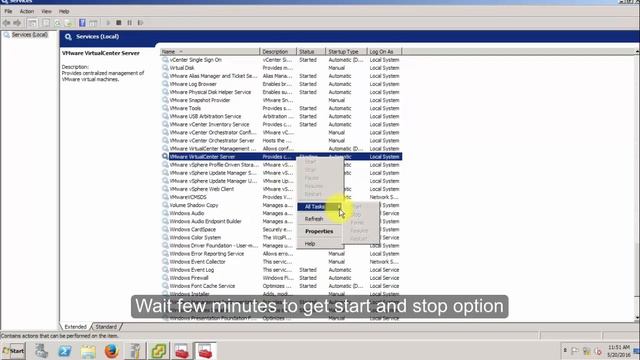Select the Windows Event Log row
This screenshot has height=360, width=640.
tap(281, 270)
